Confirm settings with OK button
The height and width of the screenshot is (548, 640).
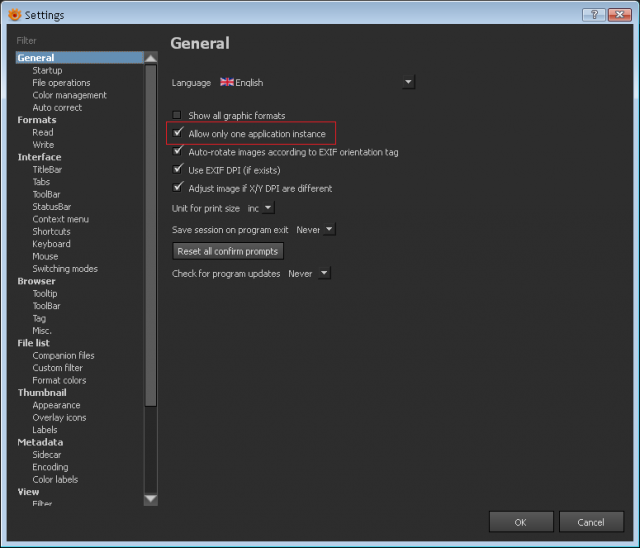click(x=521, y=522)
